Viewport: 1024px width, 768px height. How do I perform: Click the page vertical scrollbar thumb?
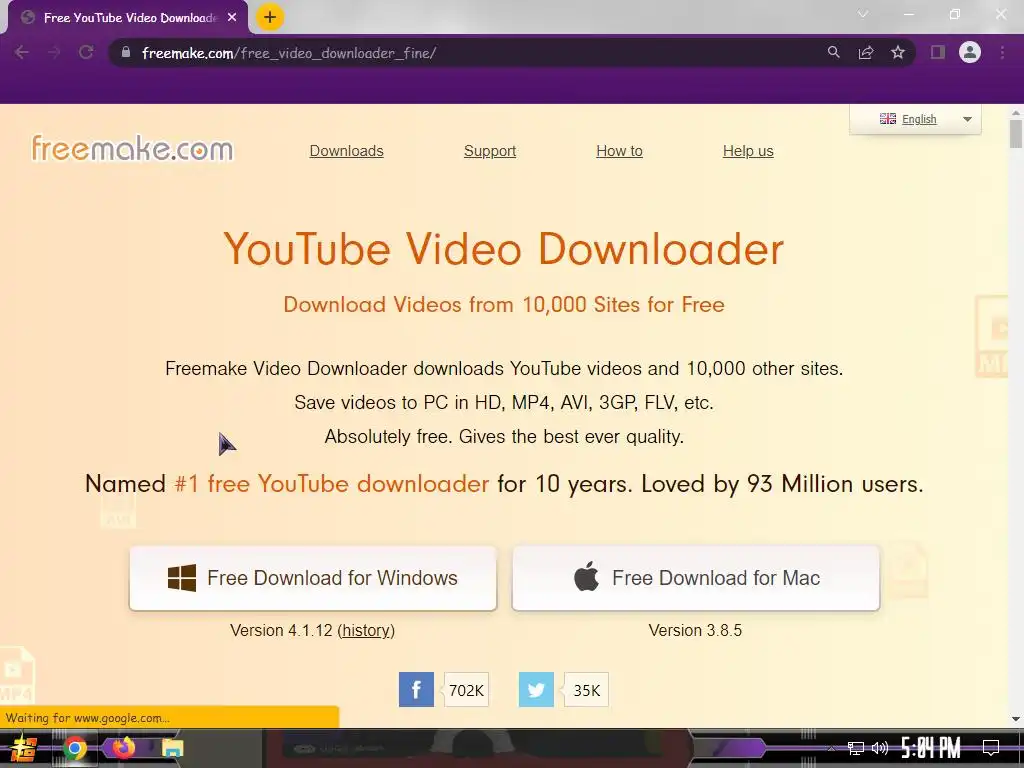[x=1016, y=133]
